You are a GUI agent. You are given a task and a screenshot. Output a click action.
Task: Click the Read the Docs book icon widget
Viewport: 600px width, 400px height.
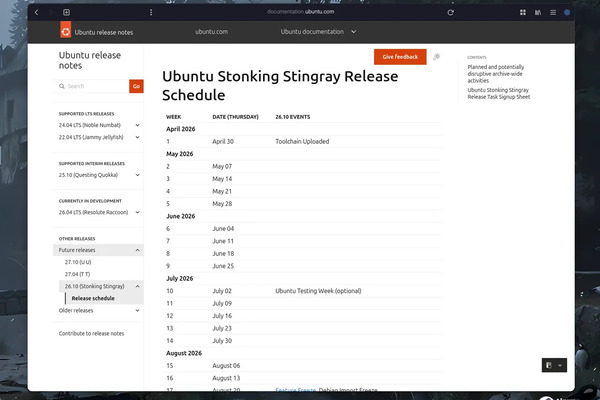click(549, 365)
